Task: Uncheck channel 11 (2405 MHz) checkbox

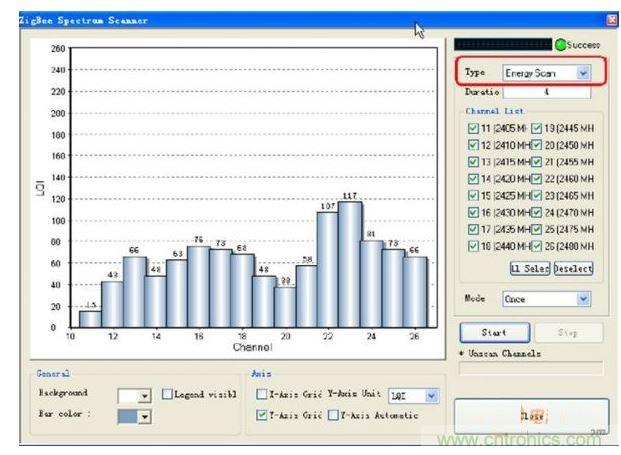Action: click(474, 128)
